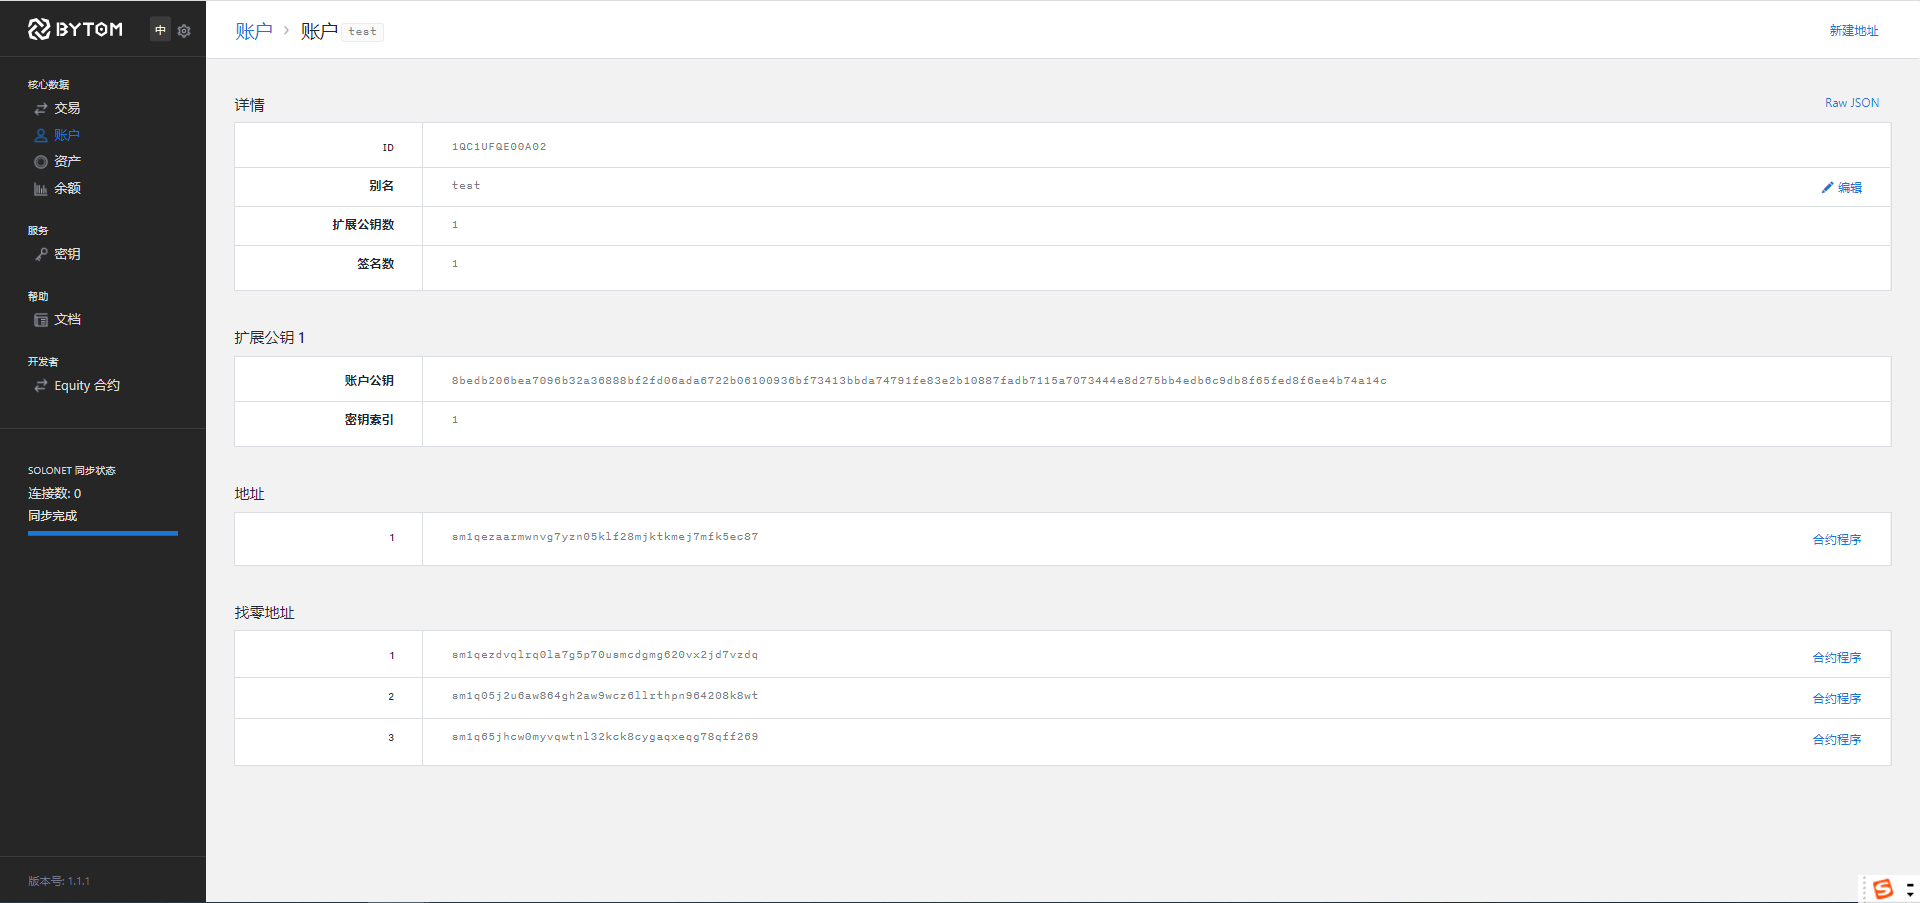This screenshot has height=903, width=1920.
Task: Open 合约程序 for address sm1qezaarmwnvg…
Action: 1837,539
